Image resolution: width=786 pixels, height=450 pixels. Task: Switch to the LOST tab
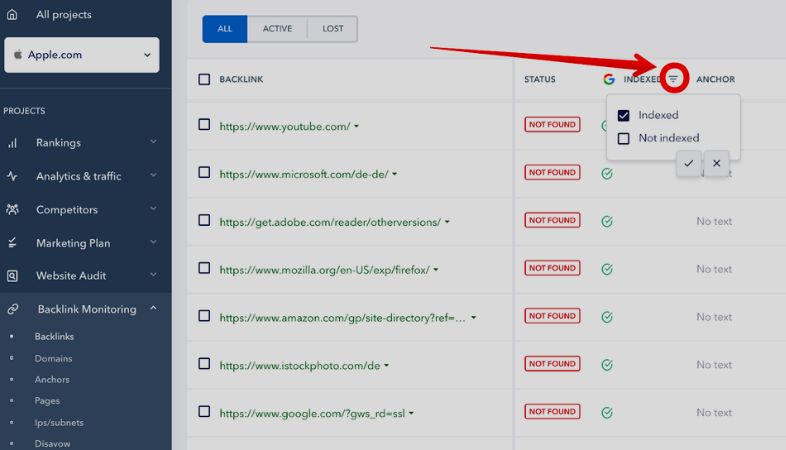click(x=333, y=29)
